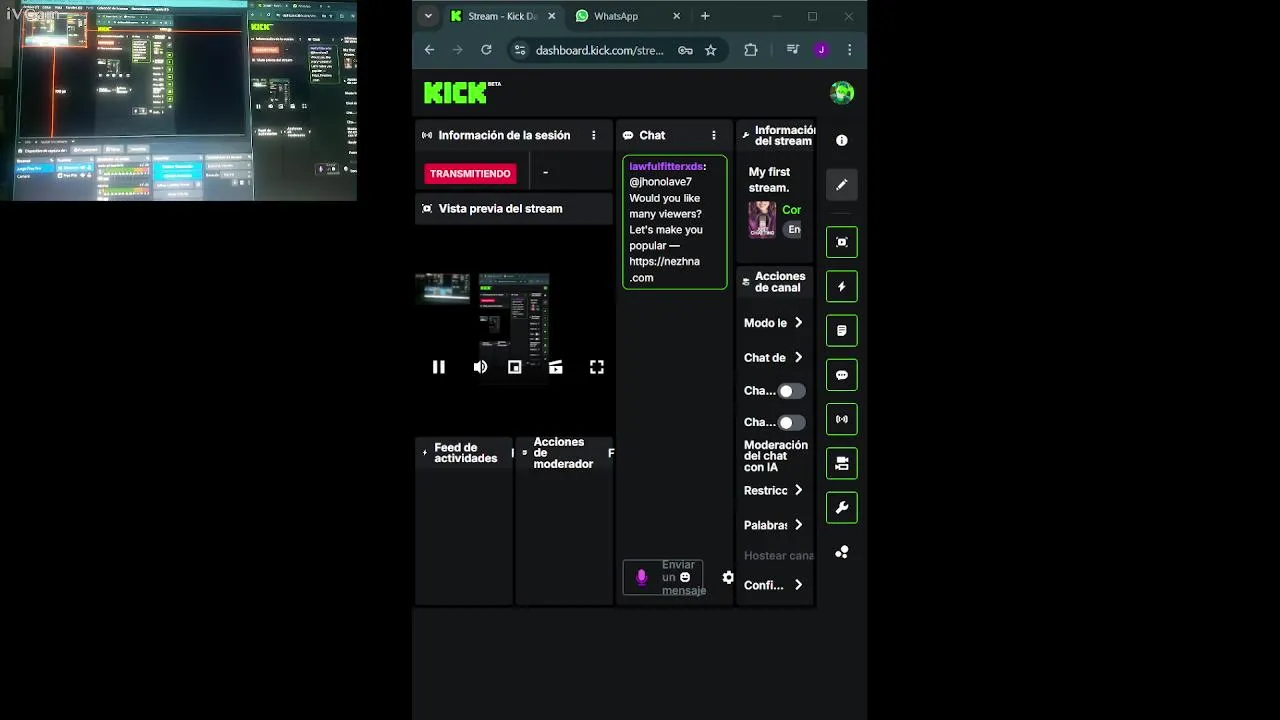Click the 'My first stream.' title text

(x=769, y=180)
